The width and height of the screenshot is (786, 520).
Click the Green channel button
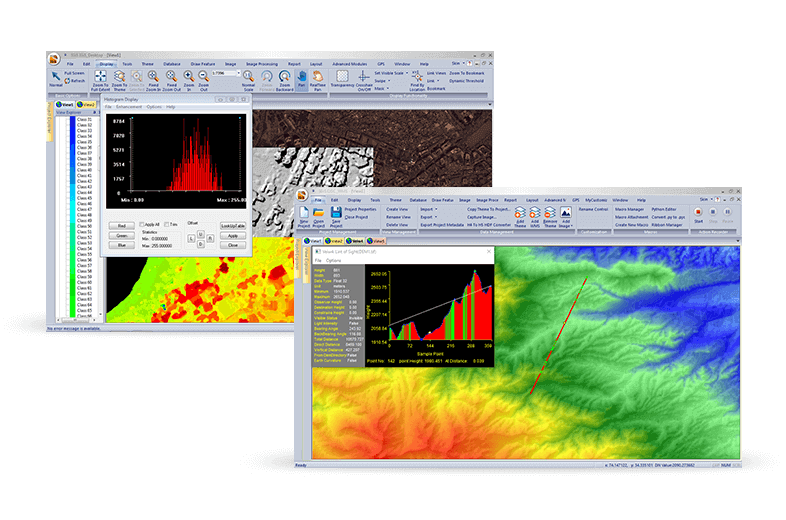(x=116, y=235)
